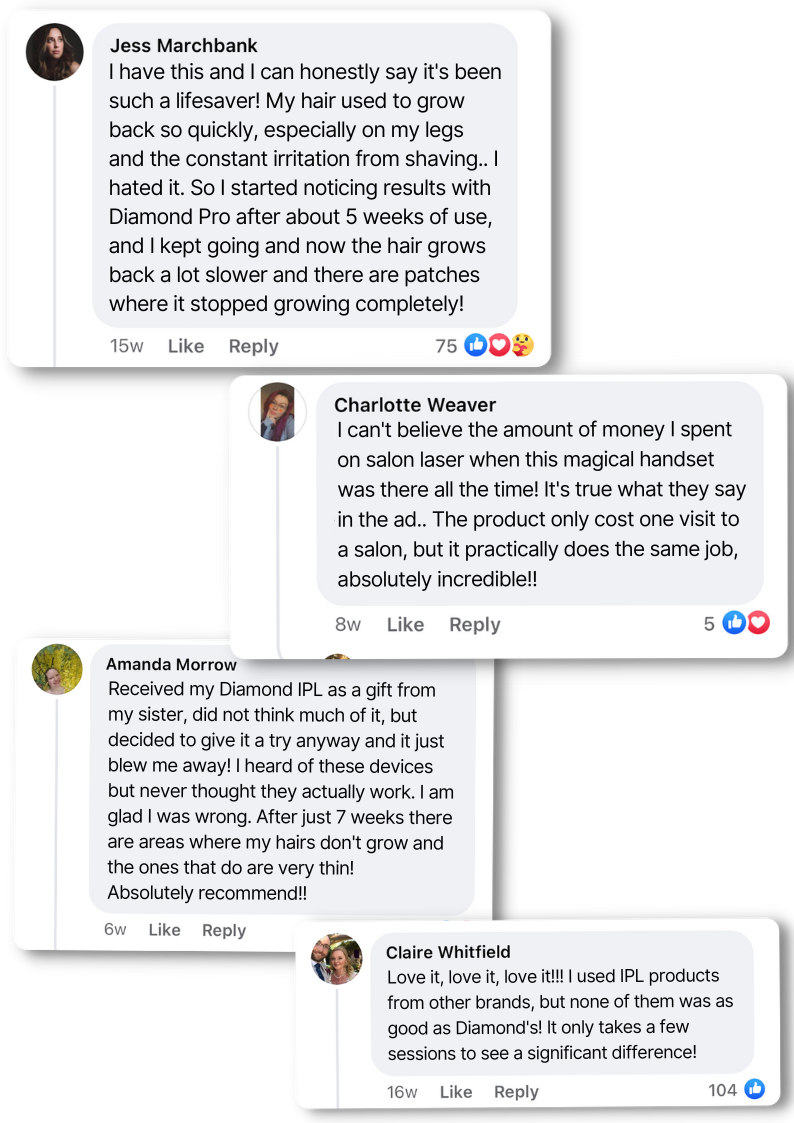Open Claire Whitfield's profile photo
Viewport: 794px width, 1123px height.
tap(337, 959)
